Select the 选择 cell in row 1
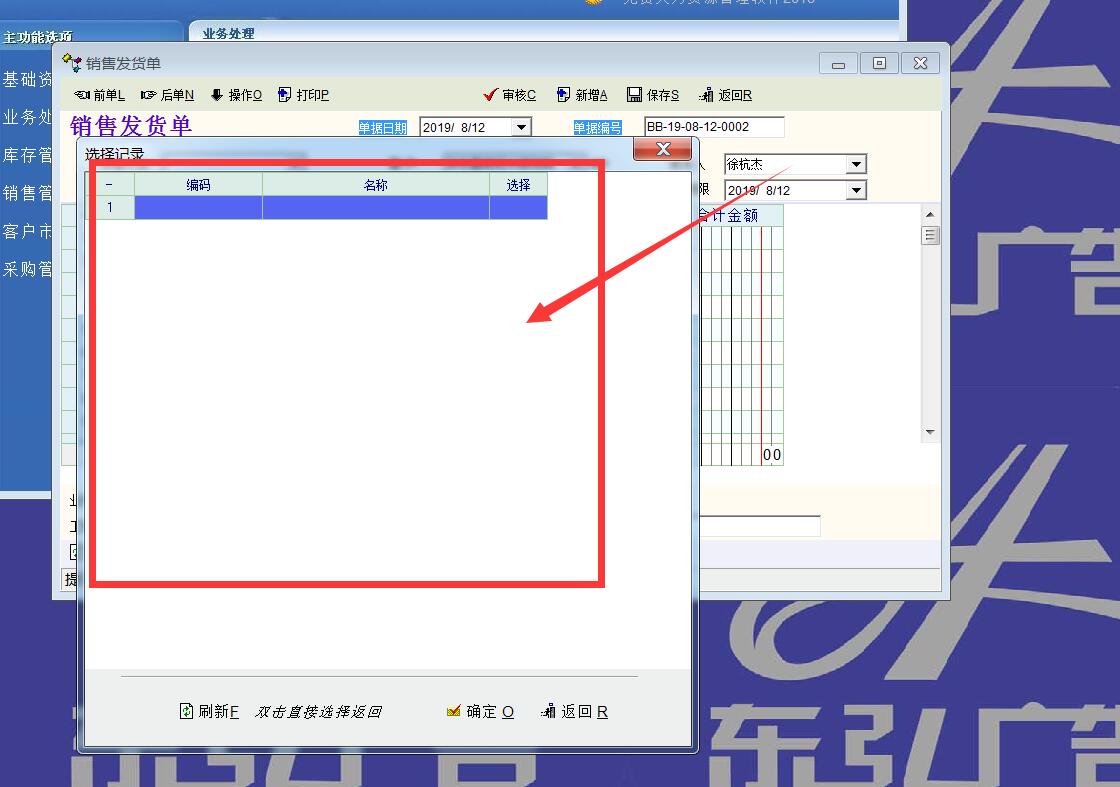Image resolution: width=1120 pixels, height=787 pixels. (x=518, y=207)
